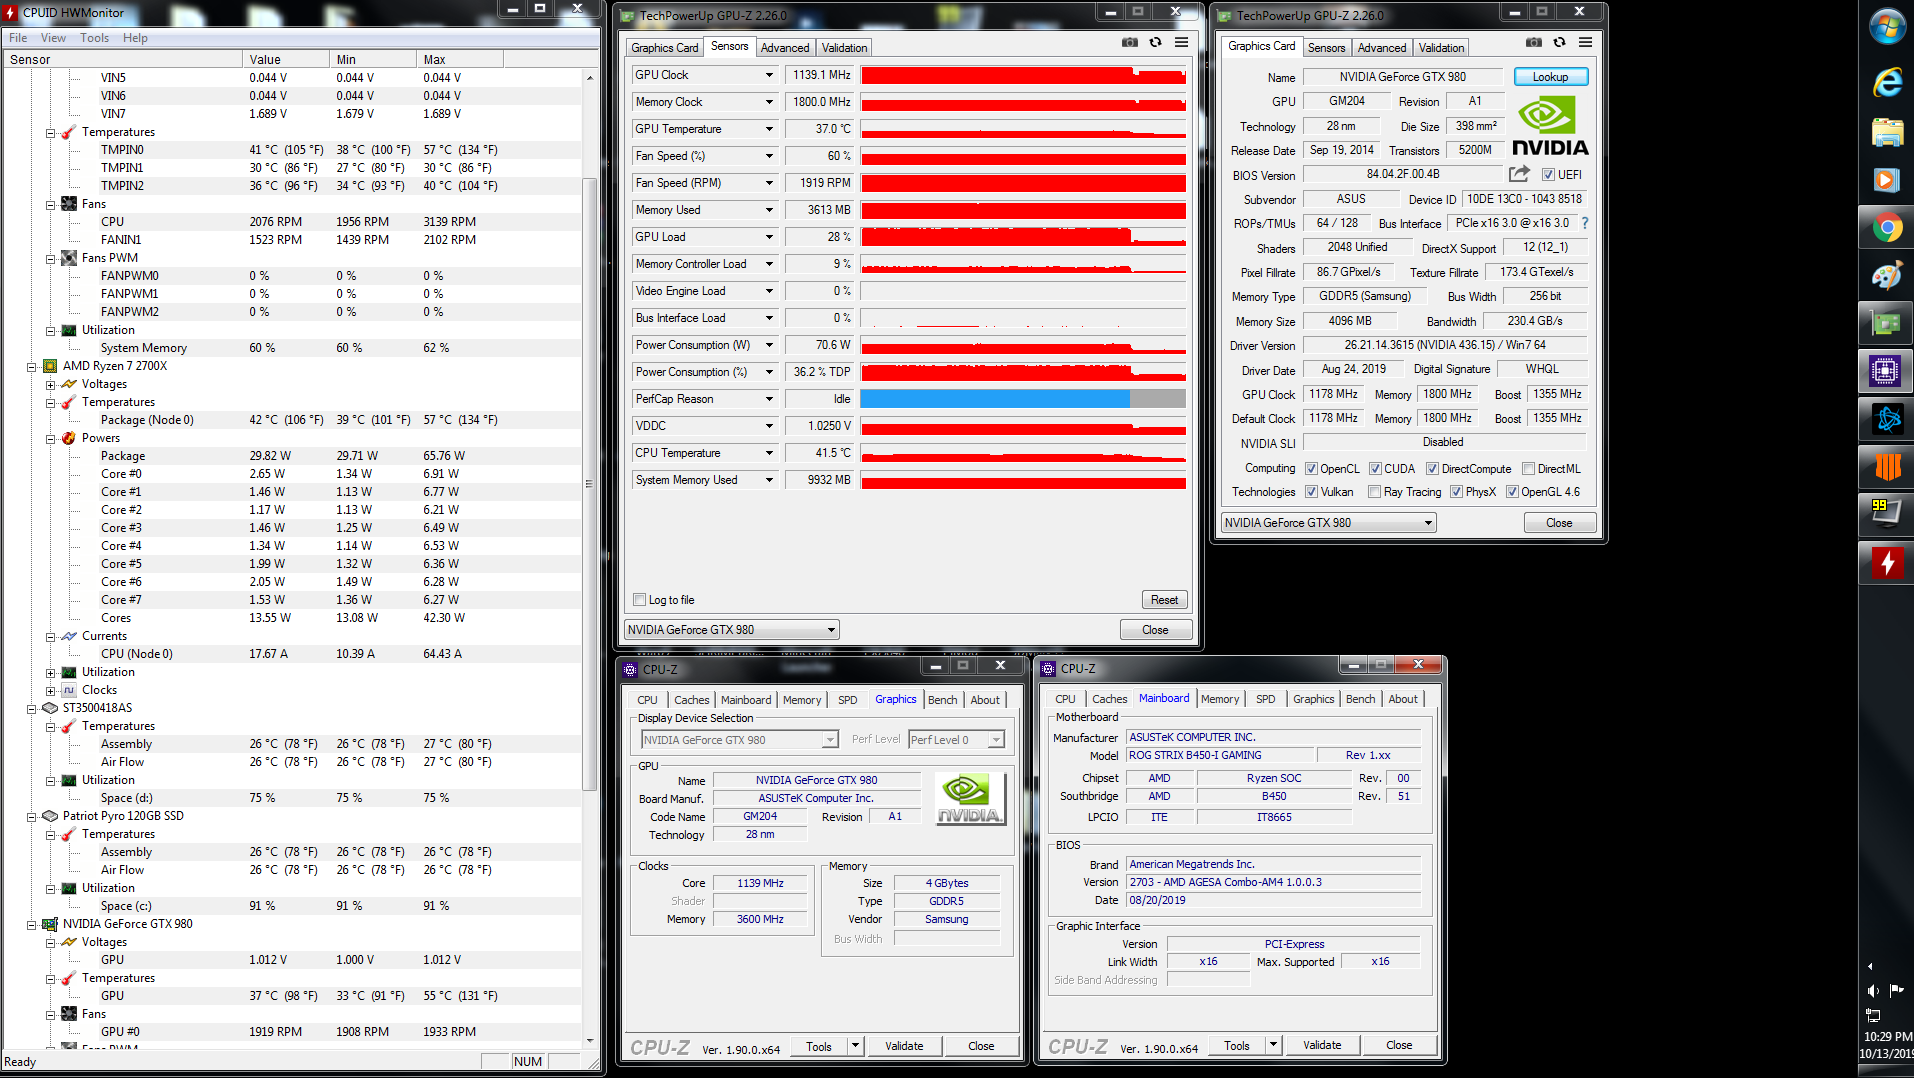Open Windows Media Player taskbar icon
1914x1079 pixels.
point(1887,180)
